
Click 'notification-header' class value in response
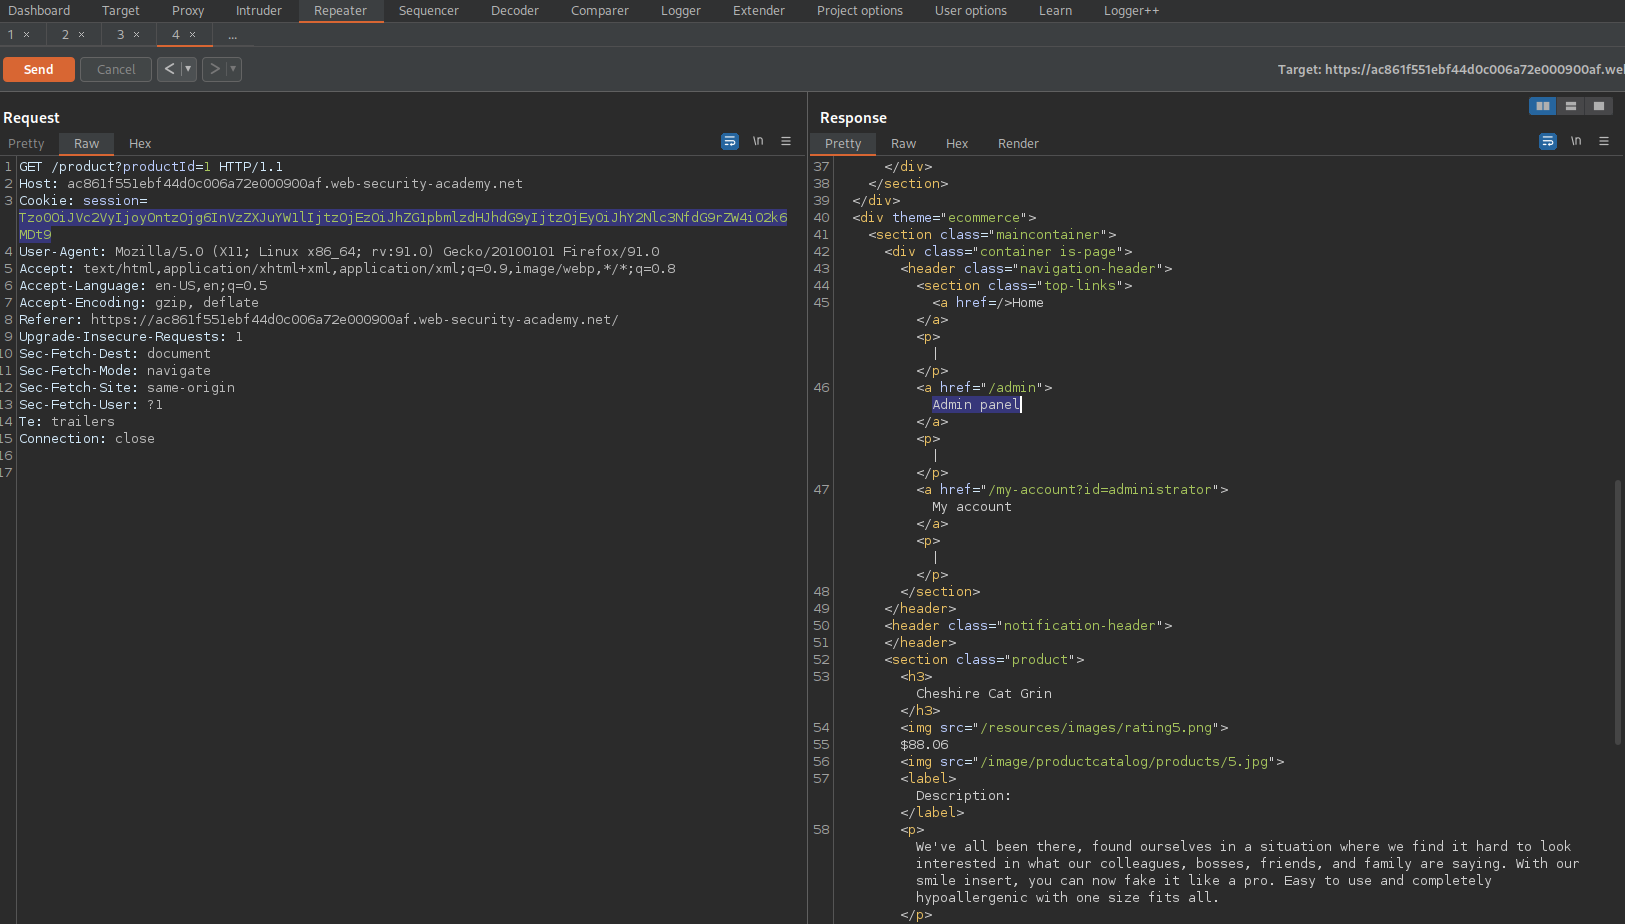click(1080, 626)
